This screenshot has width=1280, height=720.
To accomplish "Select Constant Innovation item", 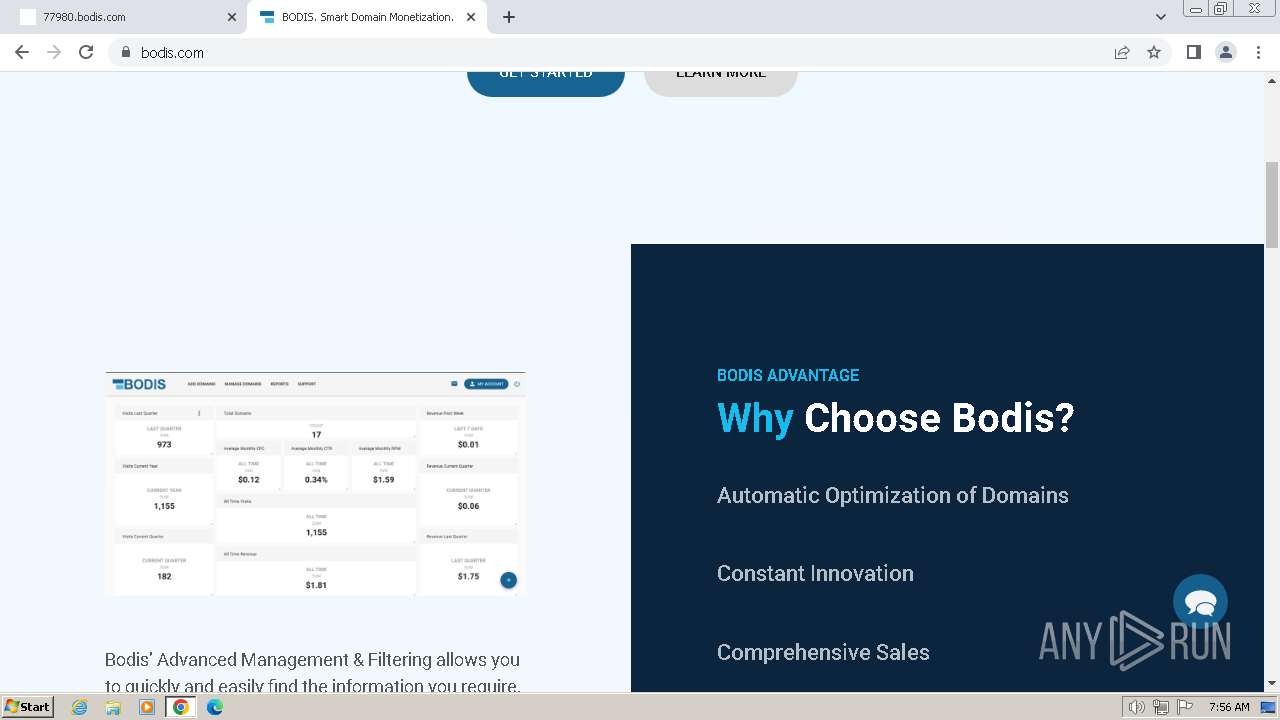I will click(815, 573).
